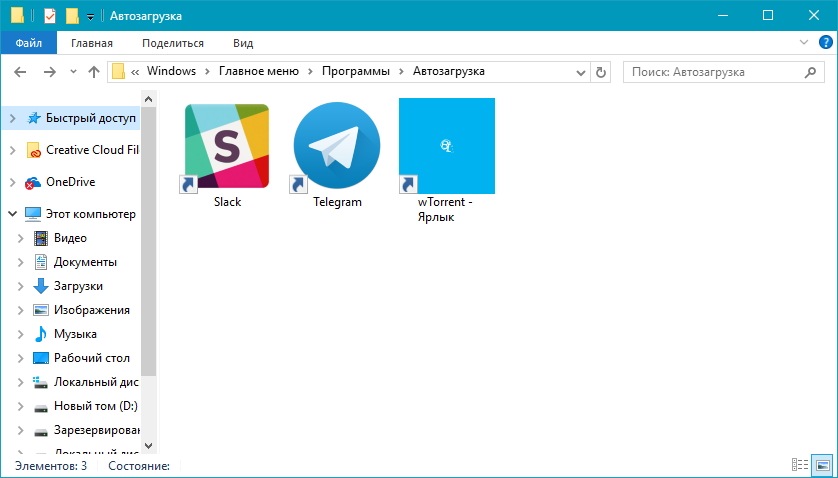This screenshot has width=838, height=478.
Task: Navigate to Windows in the breadcrumb
Action: pos(171,71)
